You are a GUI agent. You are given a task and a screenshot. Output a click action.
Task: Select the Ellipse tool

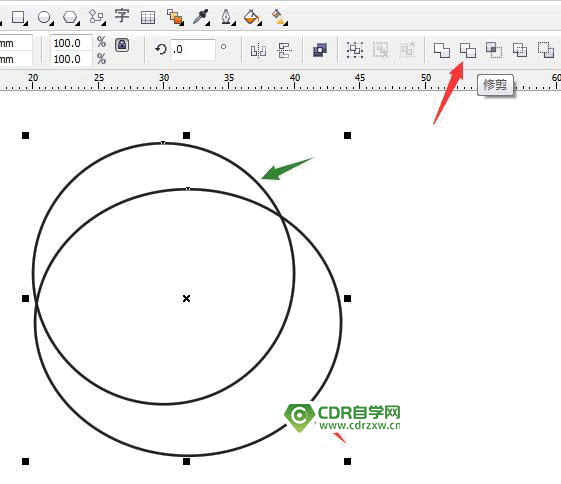44,17
